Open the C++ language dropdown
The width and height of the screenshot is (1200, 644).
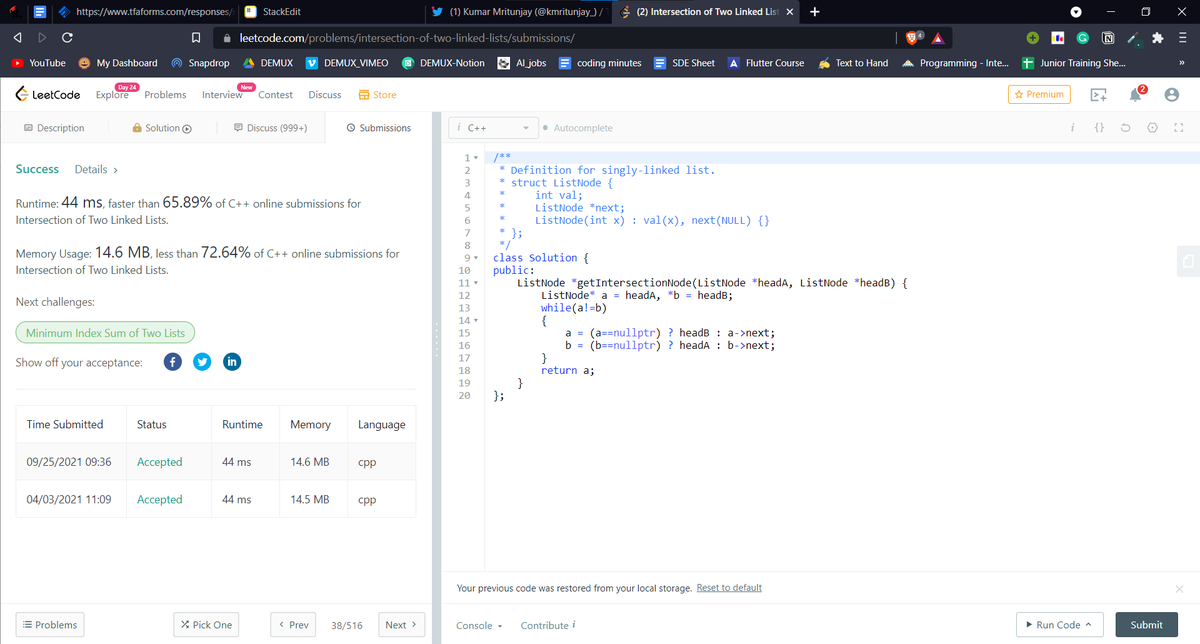pyautogui.click(x=495, y=128)
